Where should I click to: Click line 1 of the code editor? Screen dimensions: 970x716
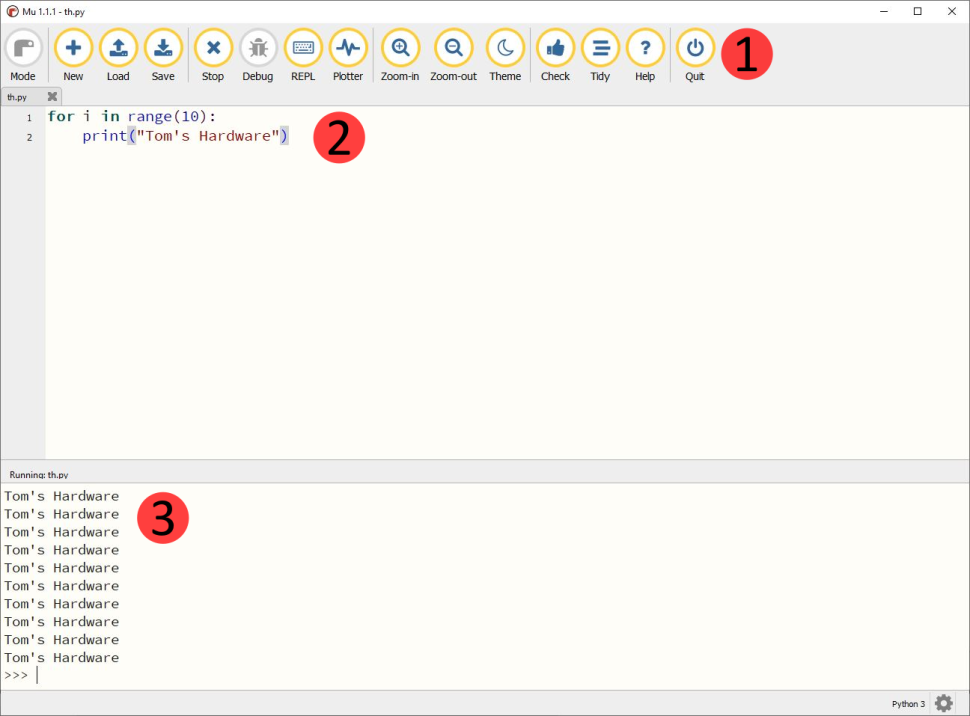click(132, 116)
